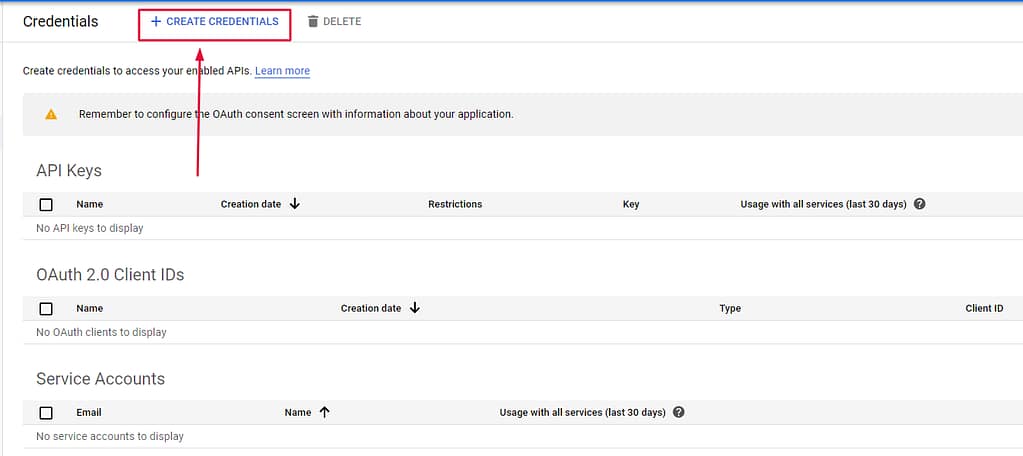Image resolution: width=1023 pixels, height=456 pixels.
Task: Click the down arrow next to API Keys Creation date
Action: tap(295, 204)
